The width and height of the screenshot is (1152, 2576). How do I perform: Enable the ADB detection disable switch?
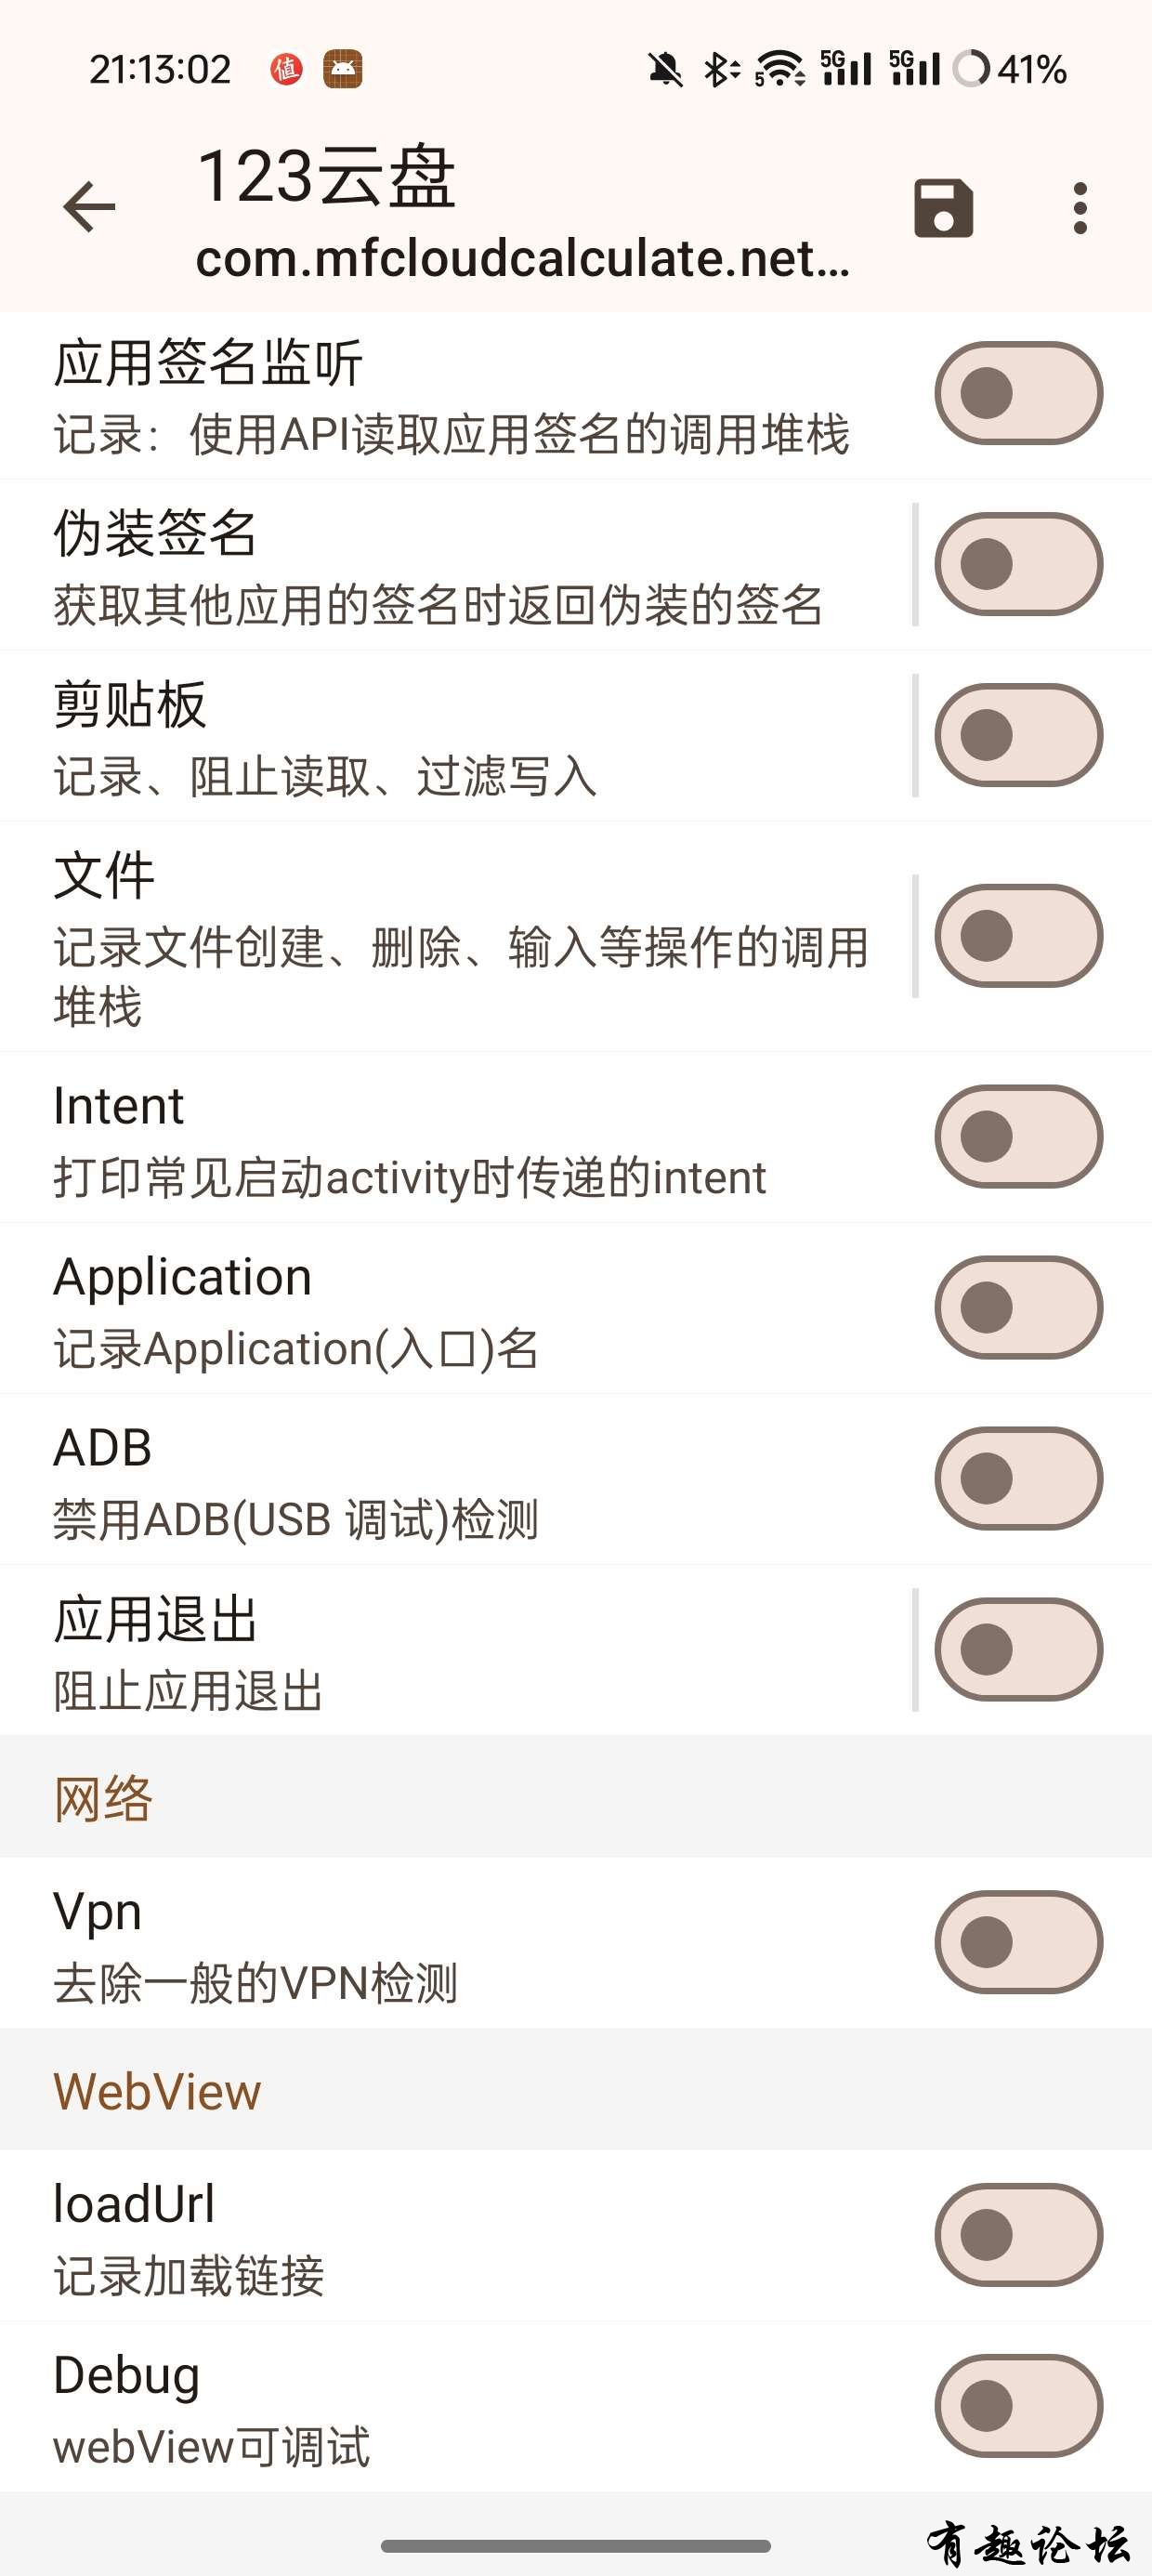[x=1018, y=1478]
